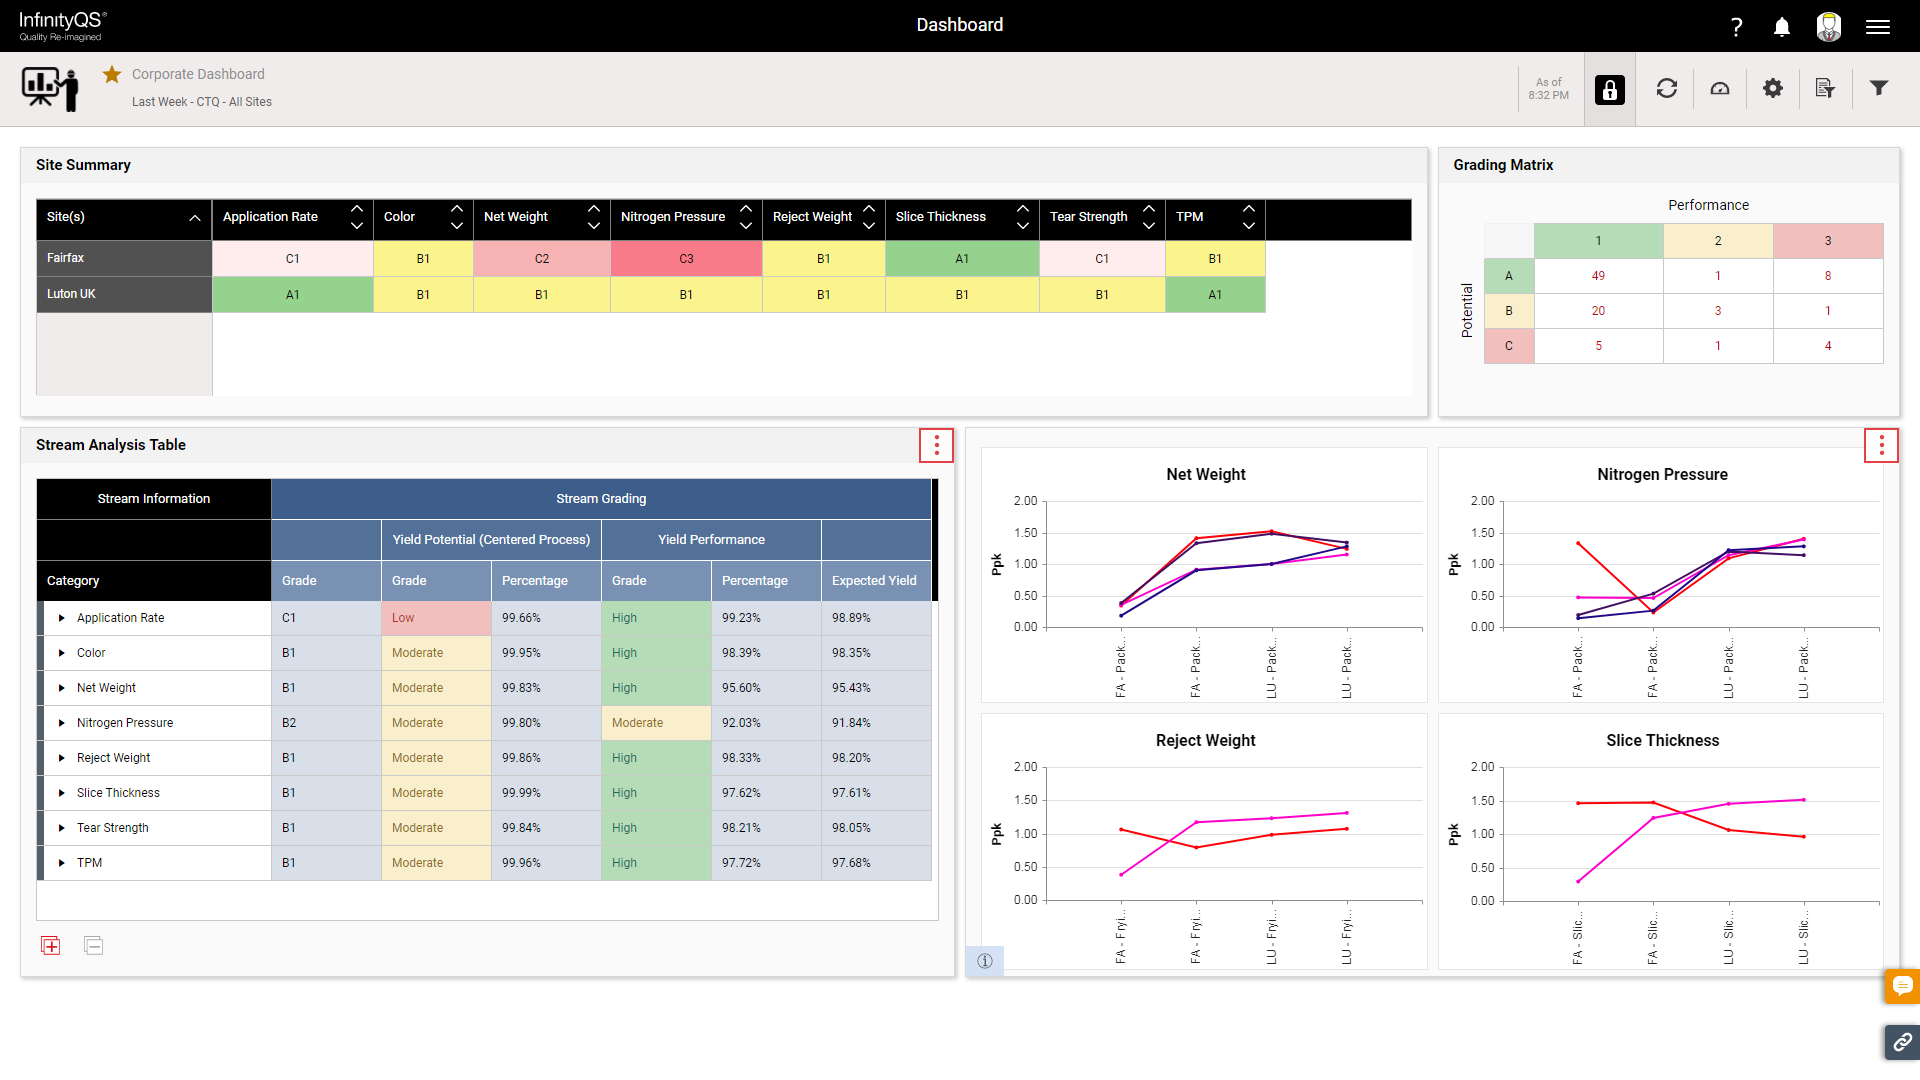
Task: Open the hamburger main menu
Action: (x=1878, y=27)
